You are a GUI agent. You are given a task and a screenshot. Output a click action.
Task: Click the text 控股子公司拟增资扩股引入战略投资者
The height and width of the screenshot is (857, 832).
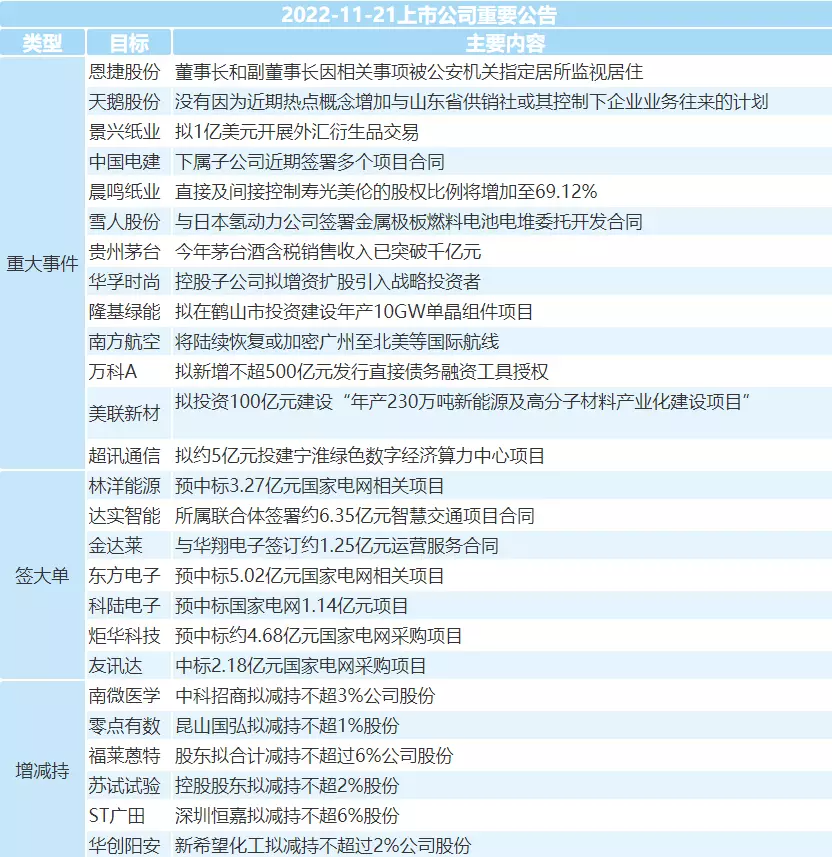[x=328, y=282]
